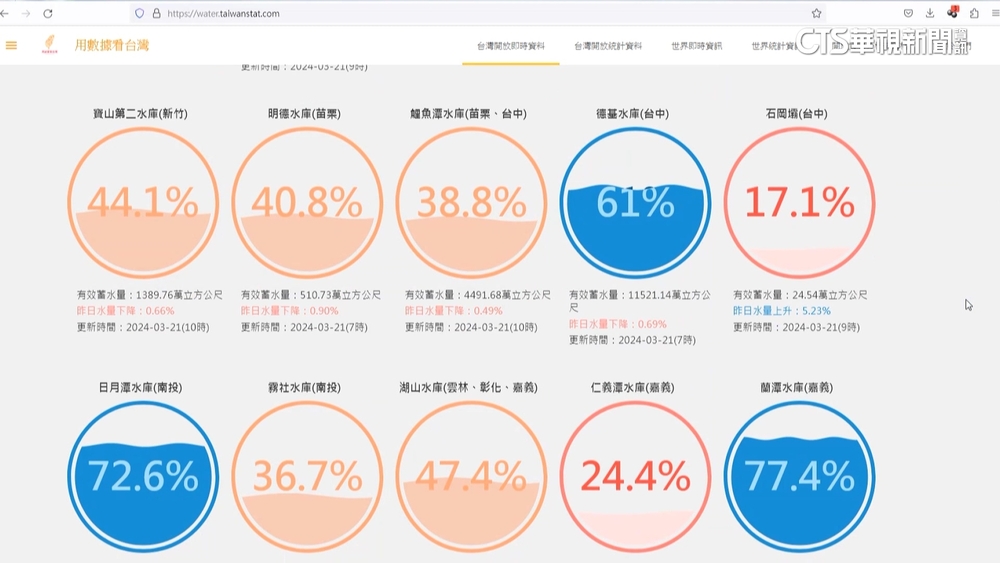The height and width of the screenshot is (563, 1000).
Task: Click the 蘭潭水庫(嘉義) 77.4% gauge
Action: pyautogui.click(x=800, y=477)
